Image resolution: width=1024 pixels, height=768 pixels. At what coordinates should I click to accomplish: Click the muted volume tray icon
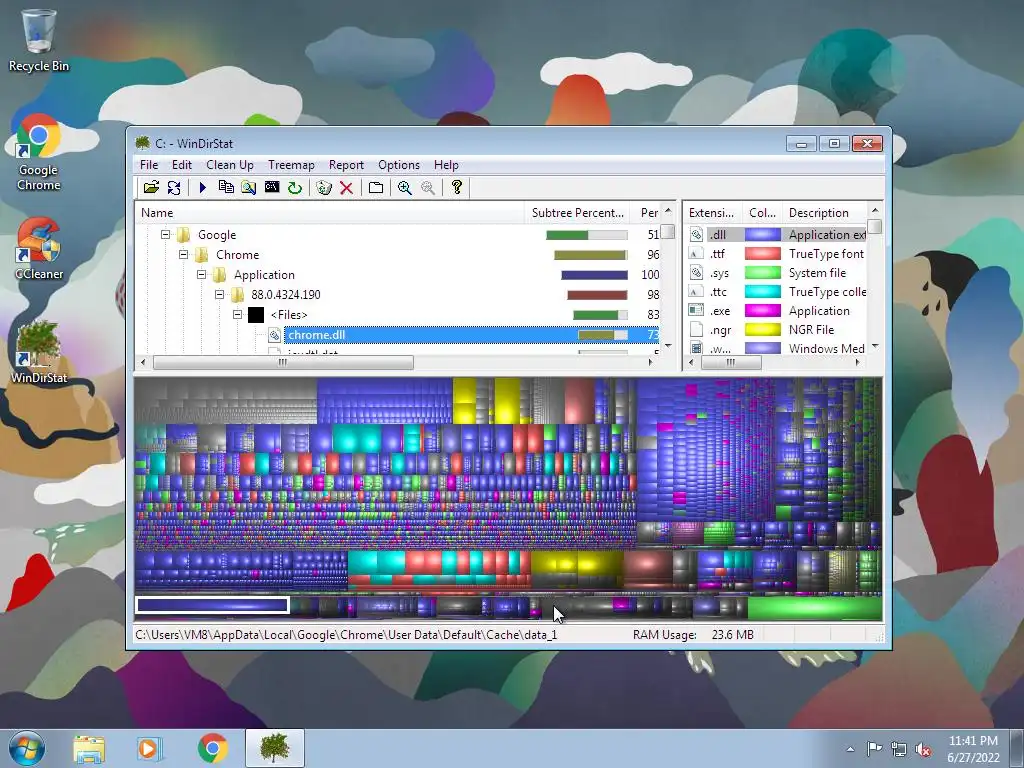923,750
